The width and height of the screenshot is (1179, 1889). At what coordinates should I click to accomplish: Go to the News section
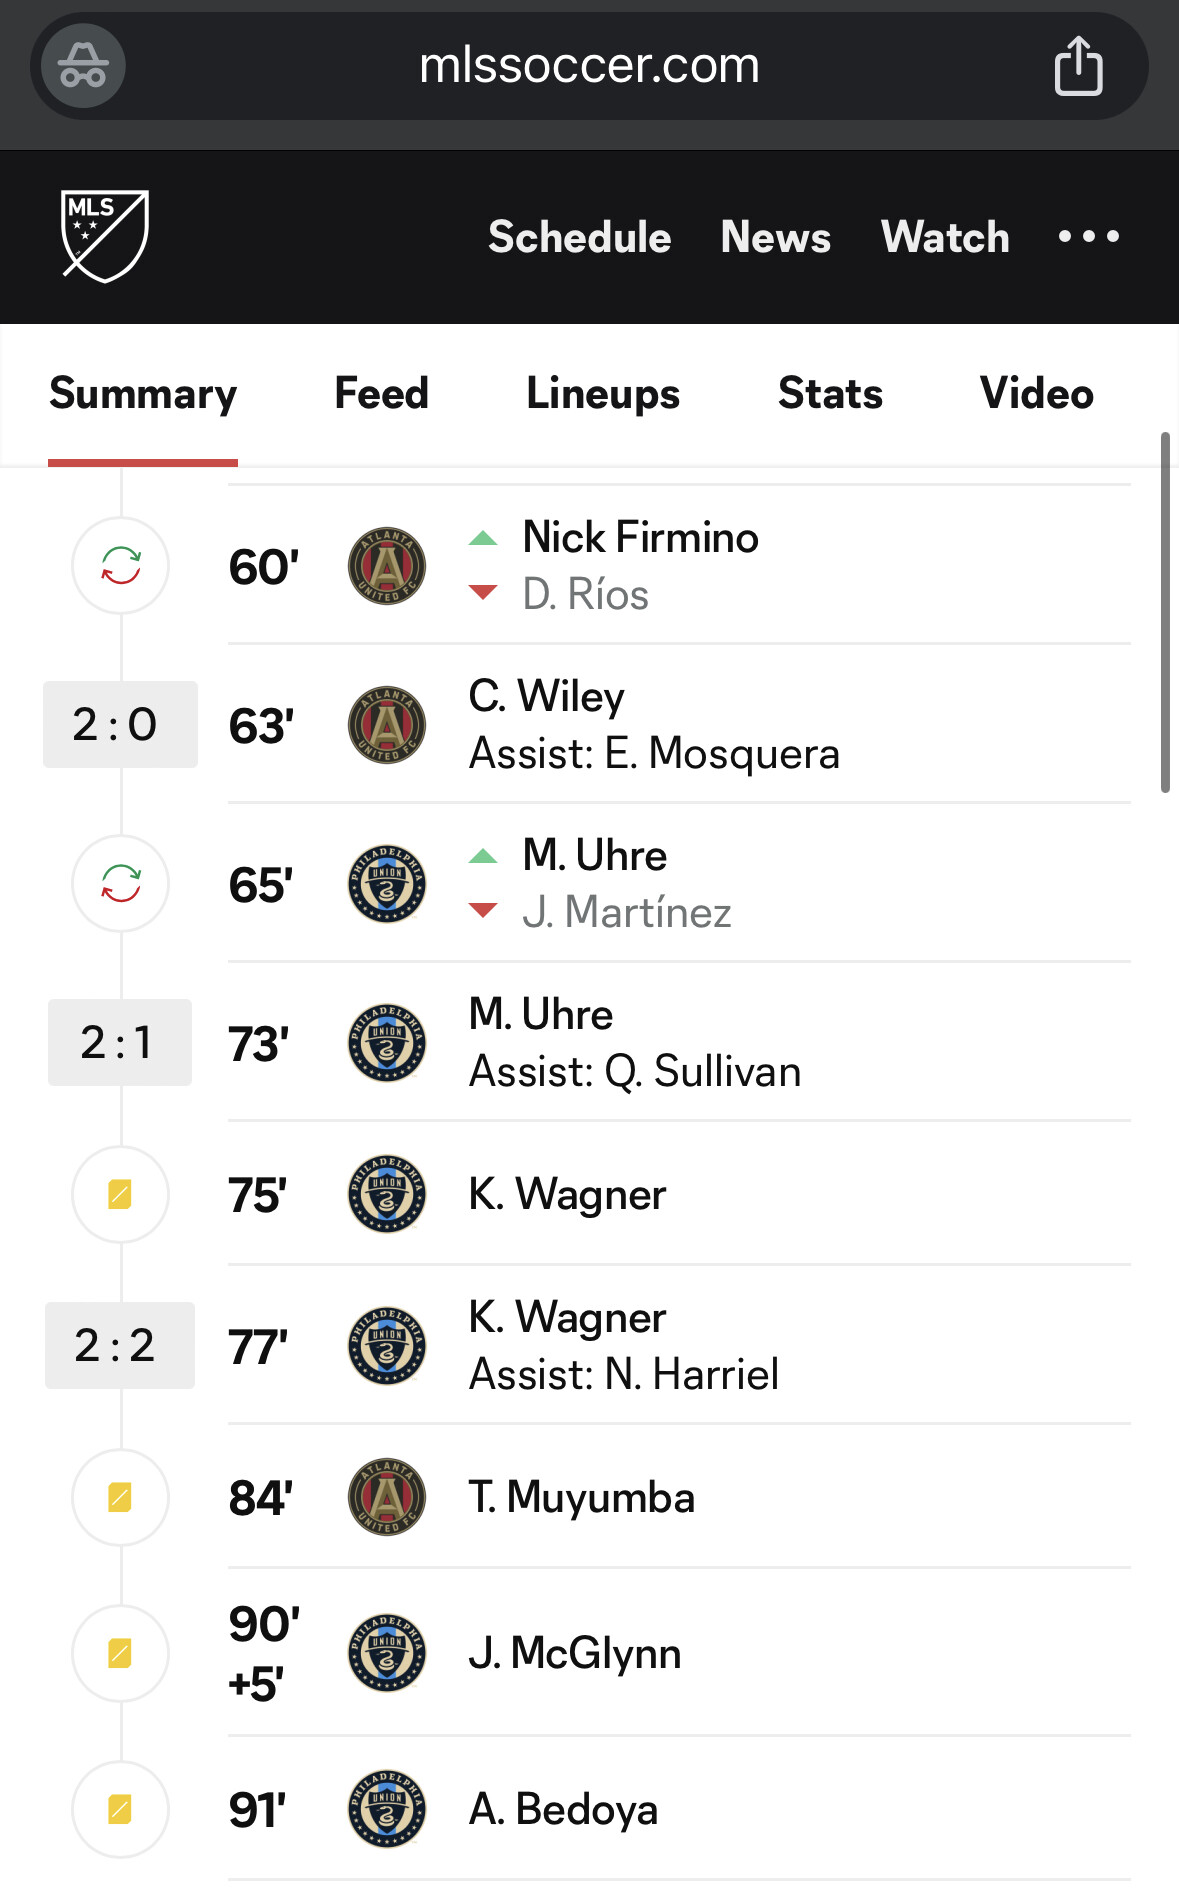pos(775,237)
